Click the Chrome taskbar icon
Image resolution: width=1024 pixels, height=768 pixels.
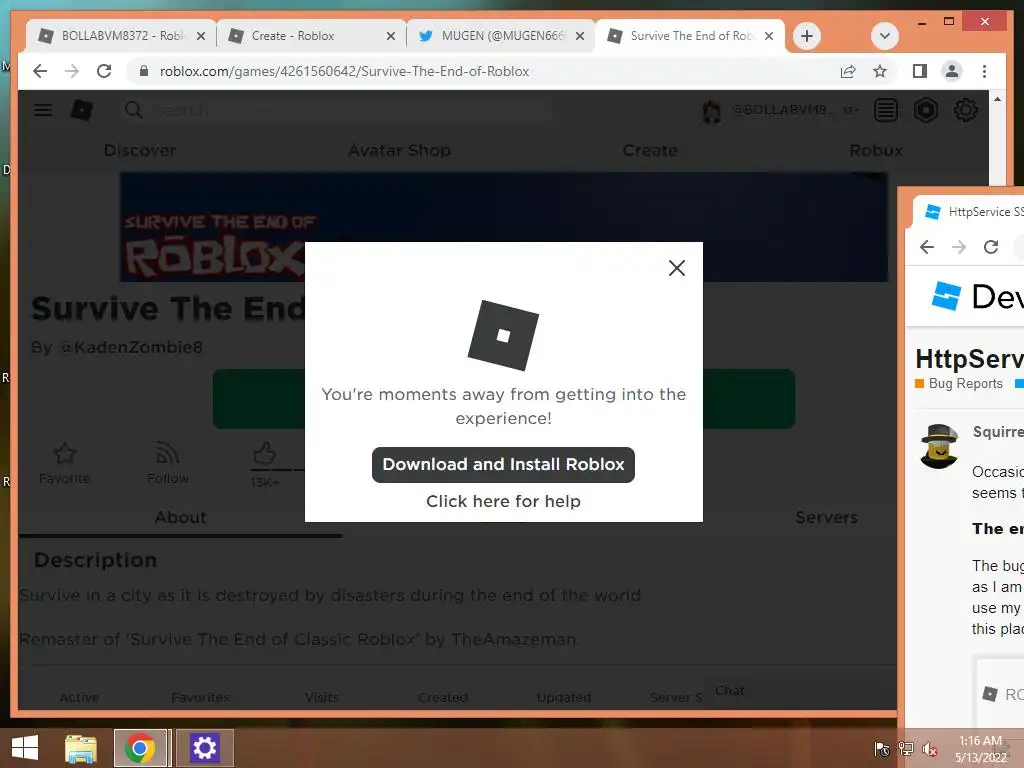click(140, 748)
